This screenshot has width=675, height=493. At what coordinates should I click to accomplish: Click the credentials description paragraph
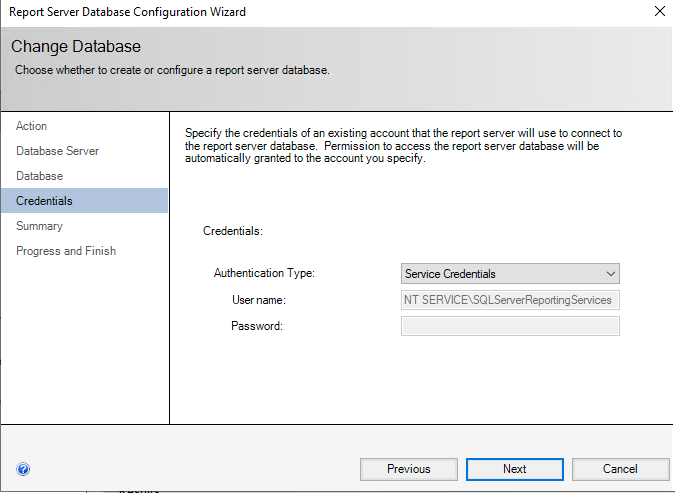[405, 146]
